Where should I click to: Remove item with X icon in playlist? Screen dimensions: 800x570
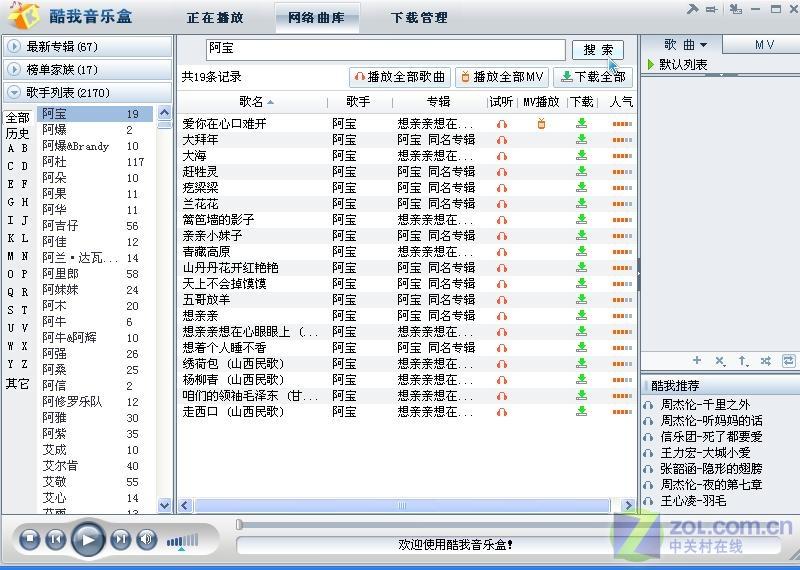[x=720, y=361]
